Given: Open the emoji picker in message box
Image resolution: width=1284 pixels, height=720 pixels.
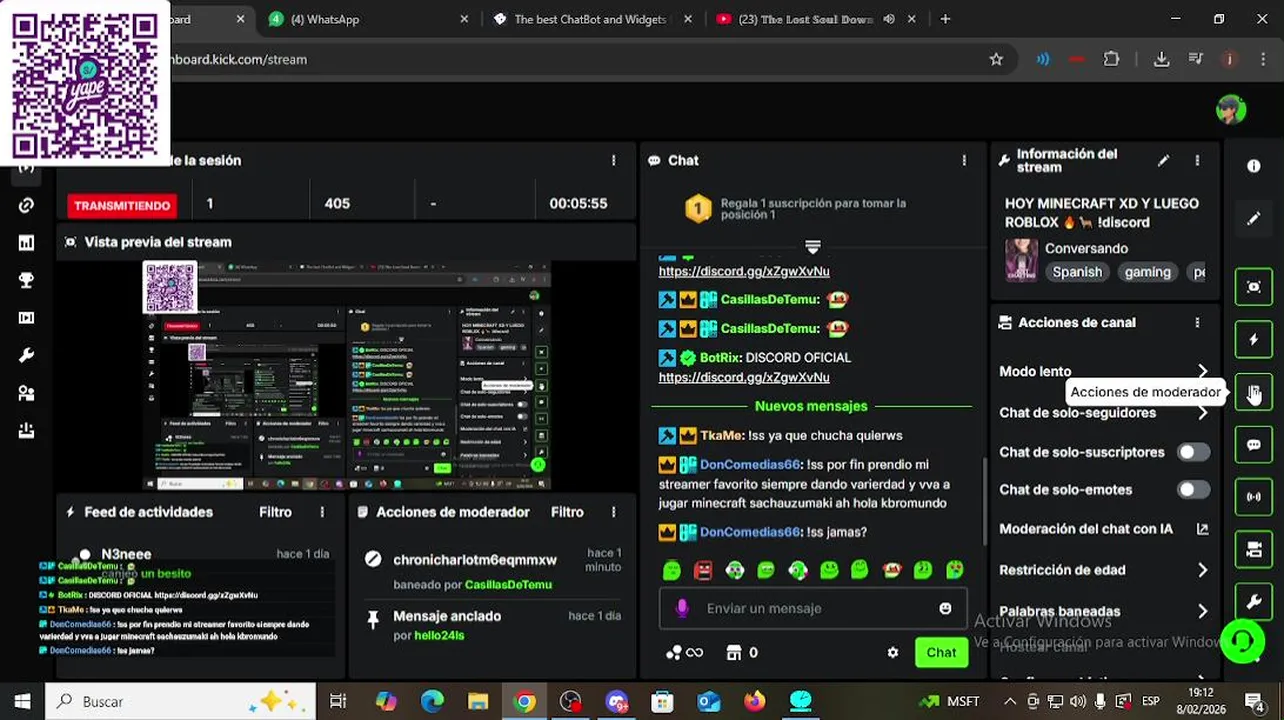Looking at the screenshot, I should (945, 608).
